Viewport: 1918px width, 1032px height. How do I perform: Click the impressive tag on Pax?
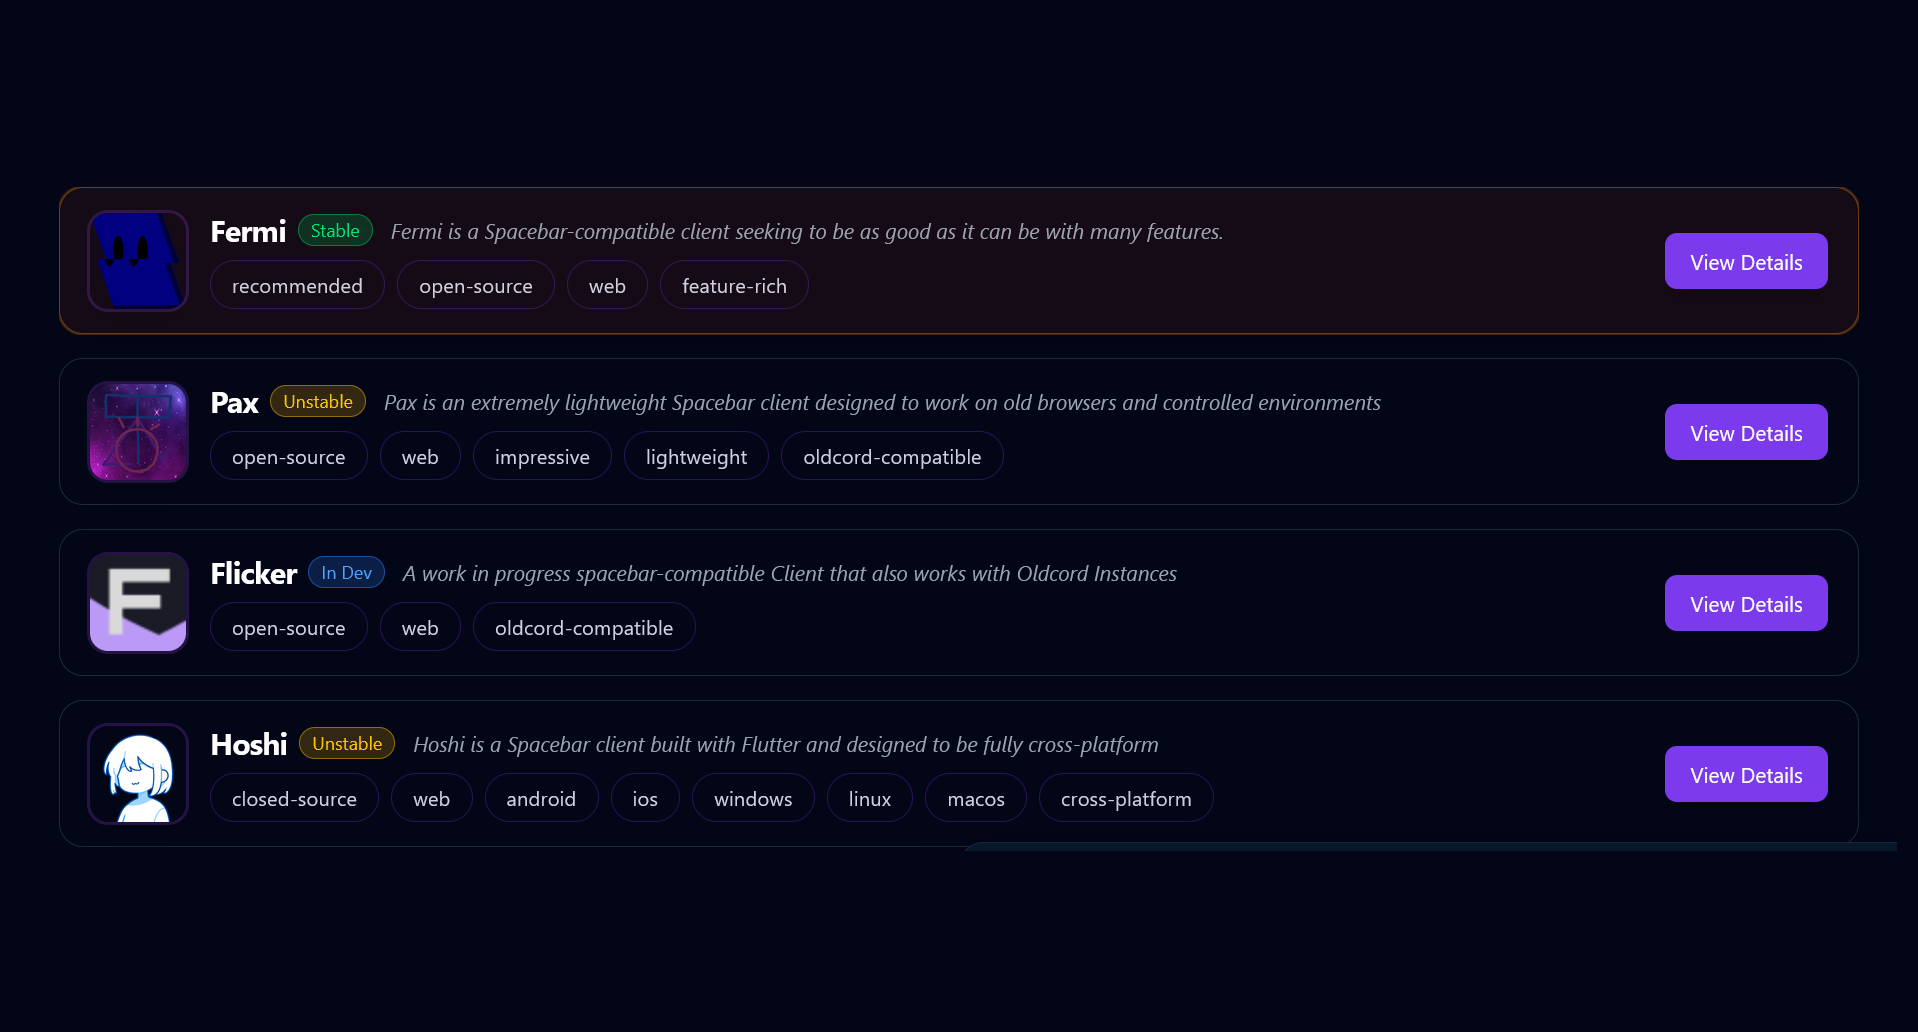click(542, 457)
